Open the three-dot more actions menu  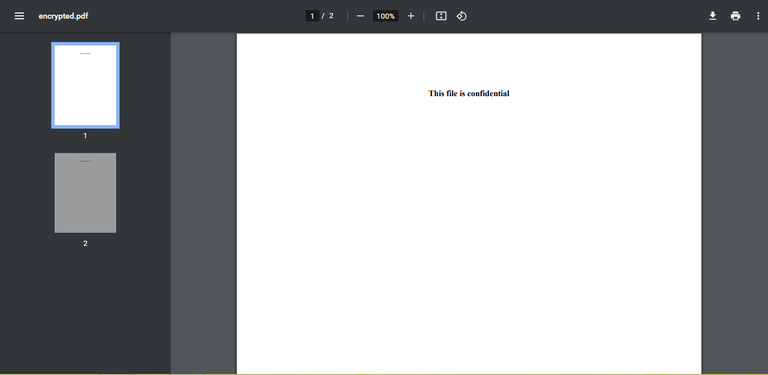pyautogui.click(x=758, y=16)
